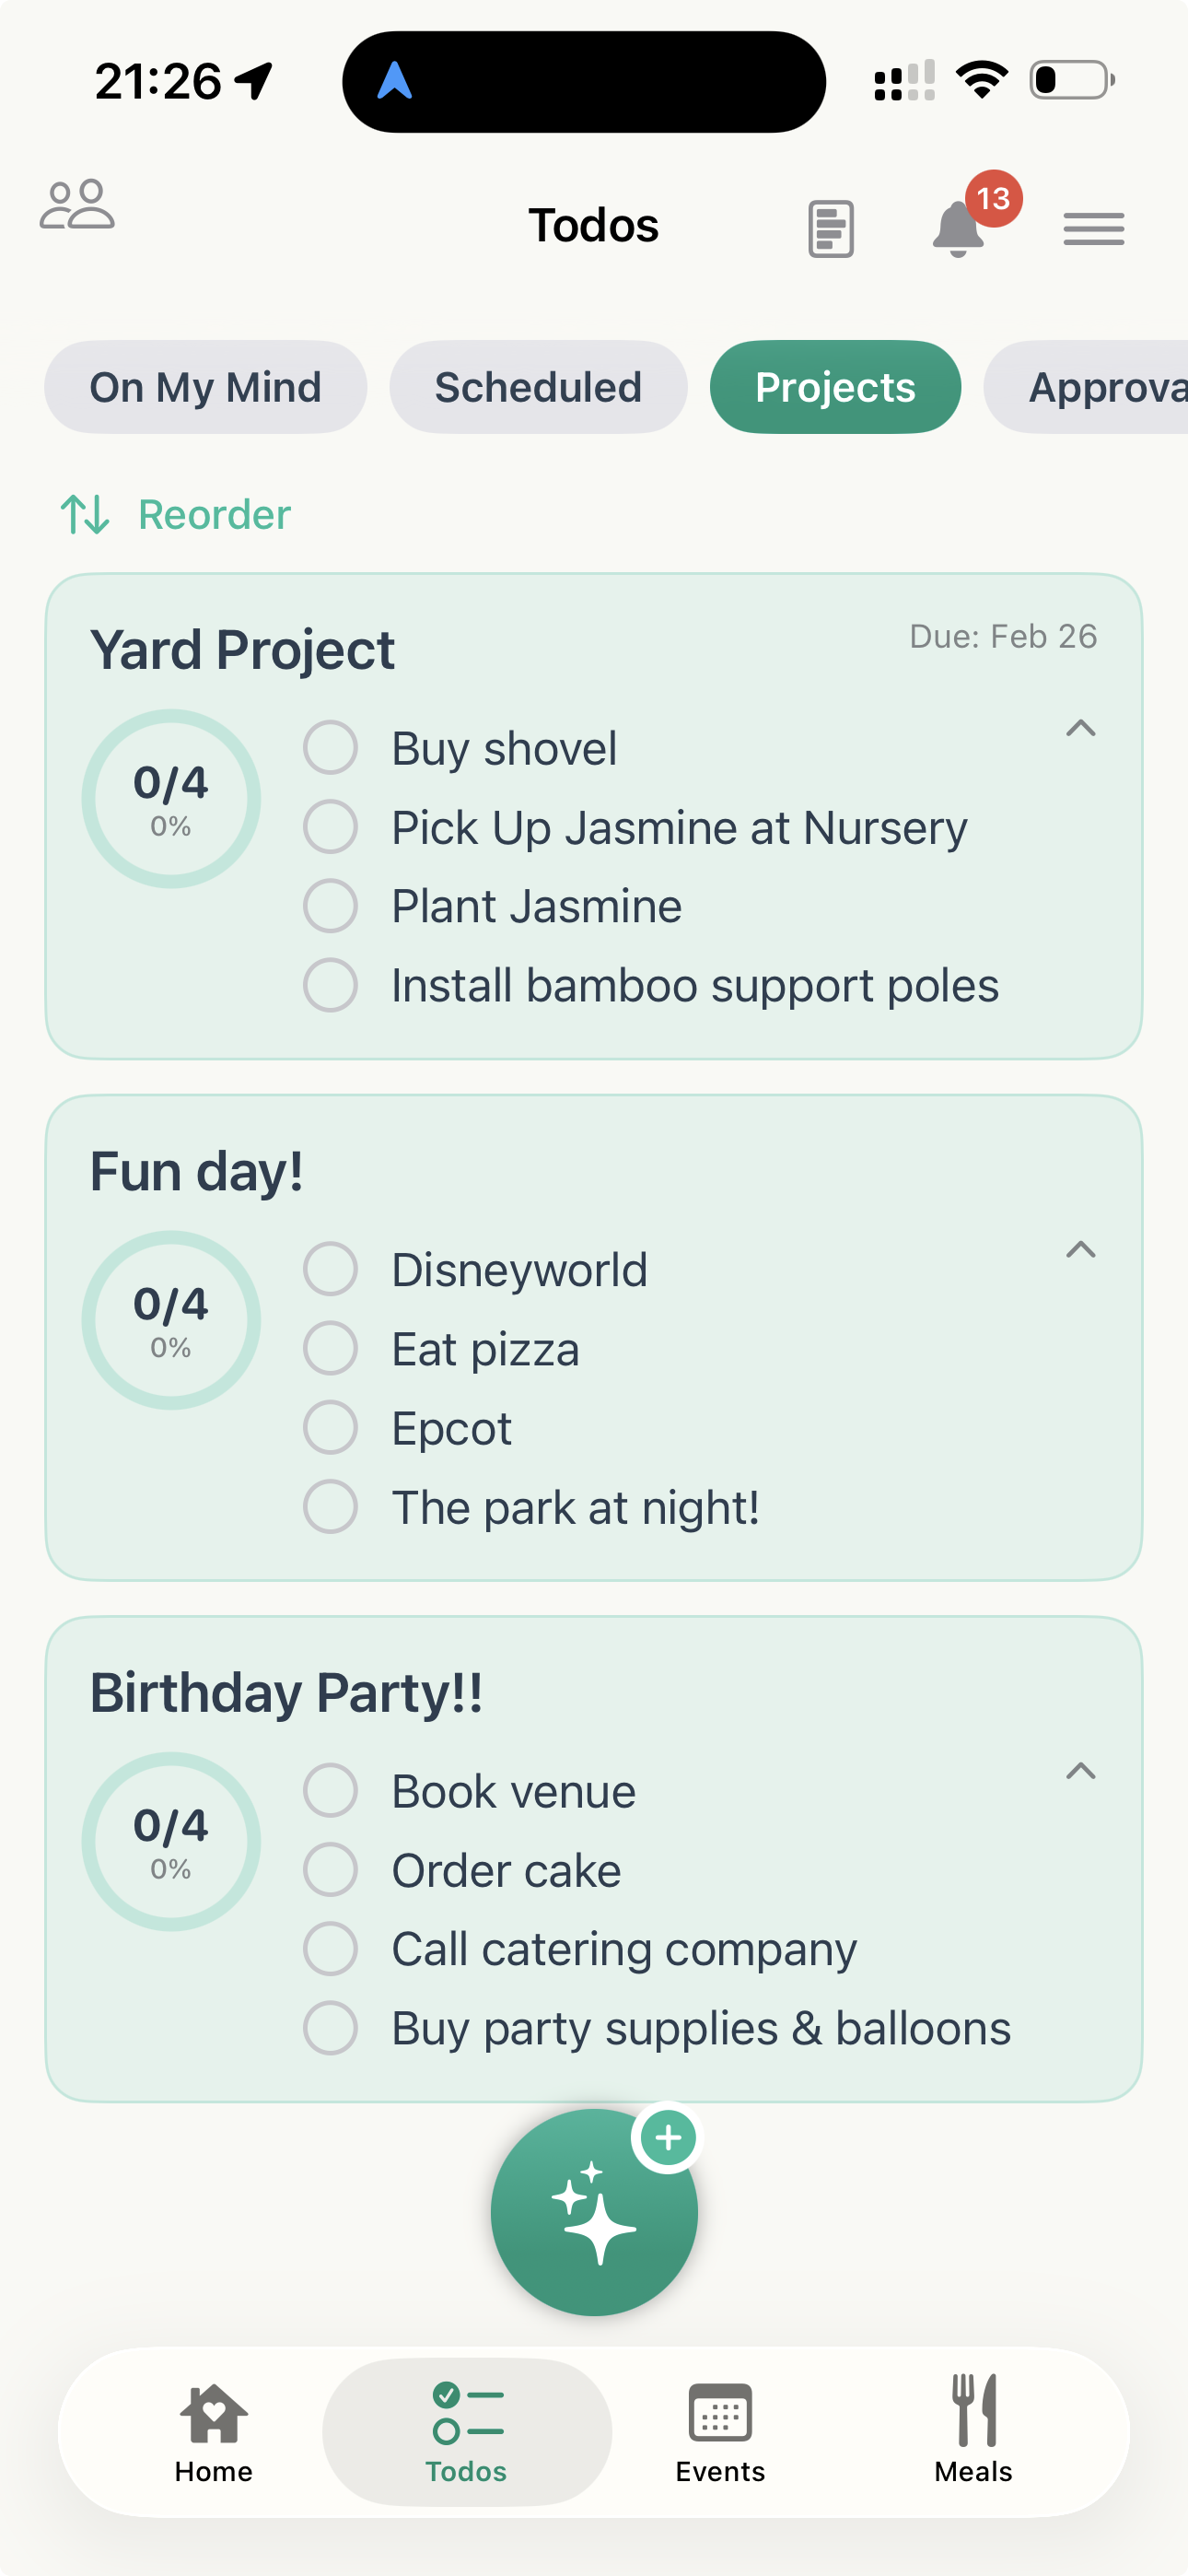This screenshot has height=2576, width=1188.
Task: Collapse the Birthday Party!! project
Action: [x=1081, y=1771]
